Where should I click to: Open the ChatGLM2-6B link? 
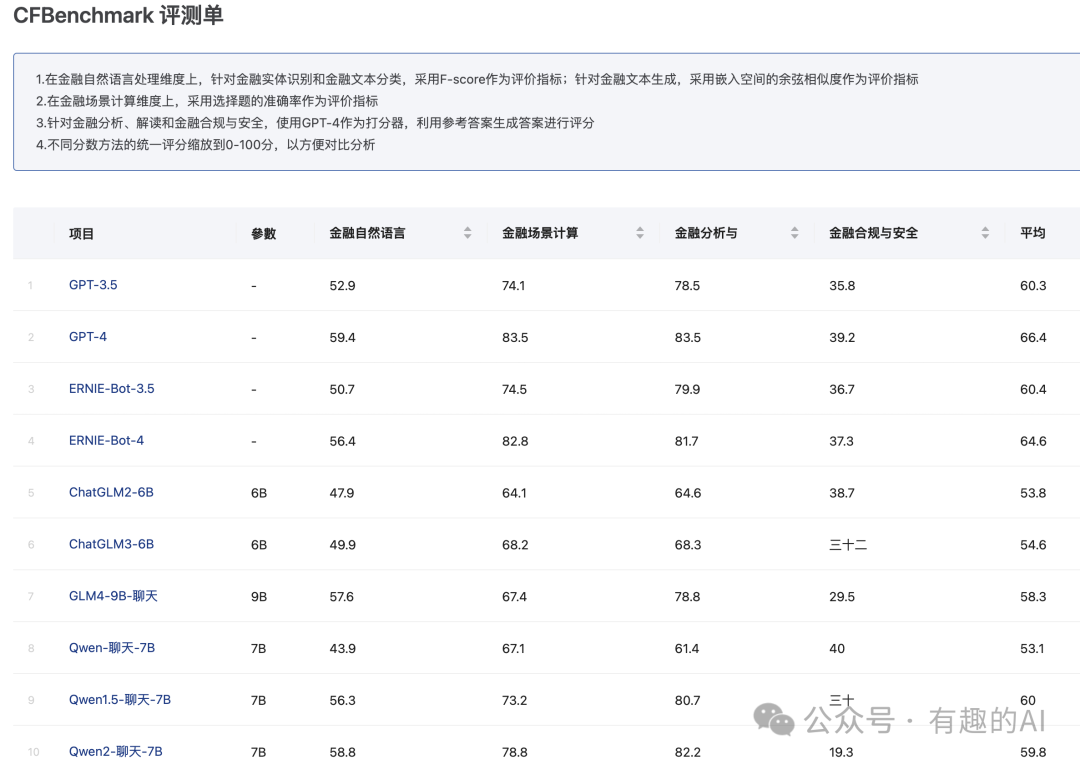click(111, 492)
